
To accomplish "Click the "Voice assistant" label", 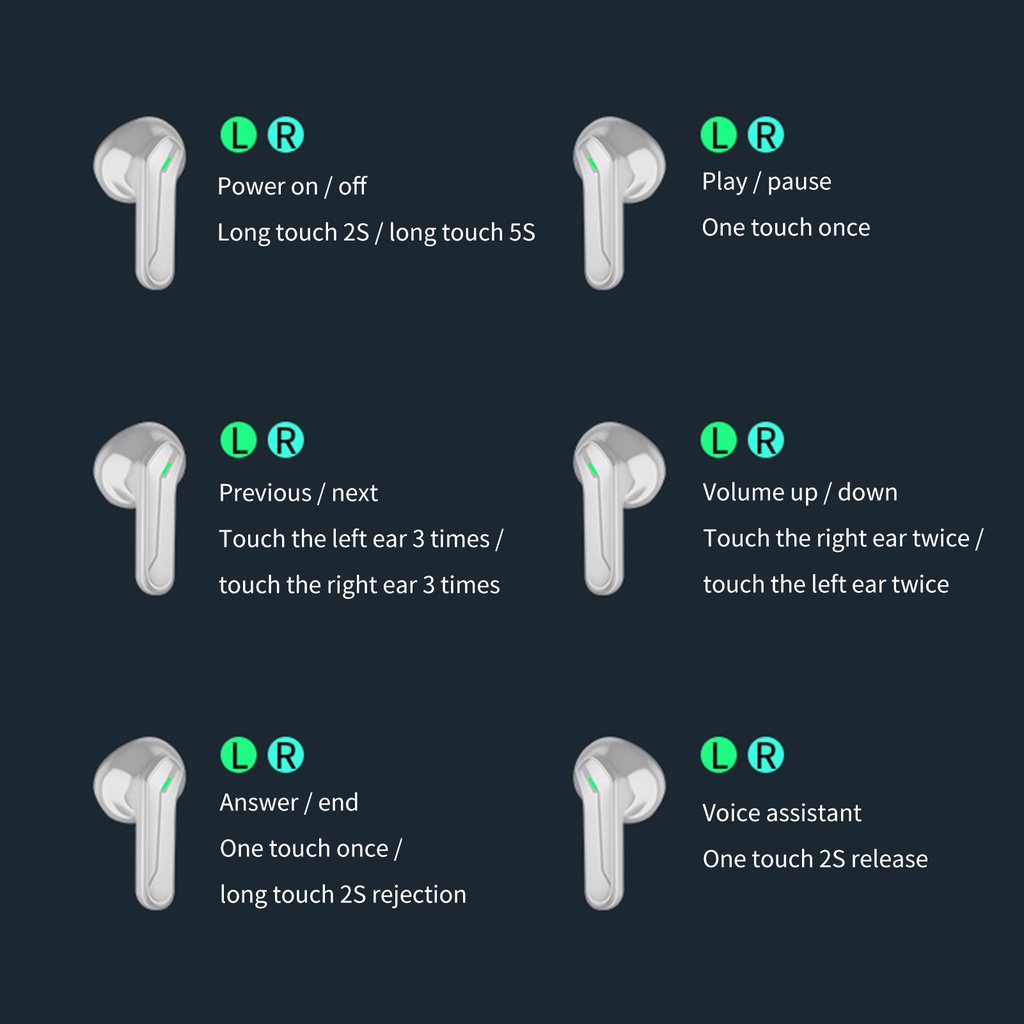I will coord(781,813).
